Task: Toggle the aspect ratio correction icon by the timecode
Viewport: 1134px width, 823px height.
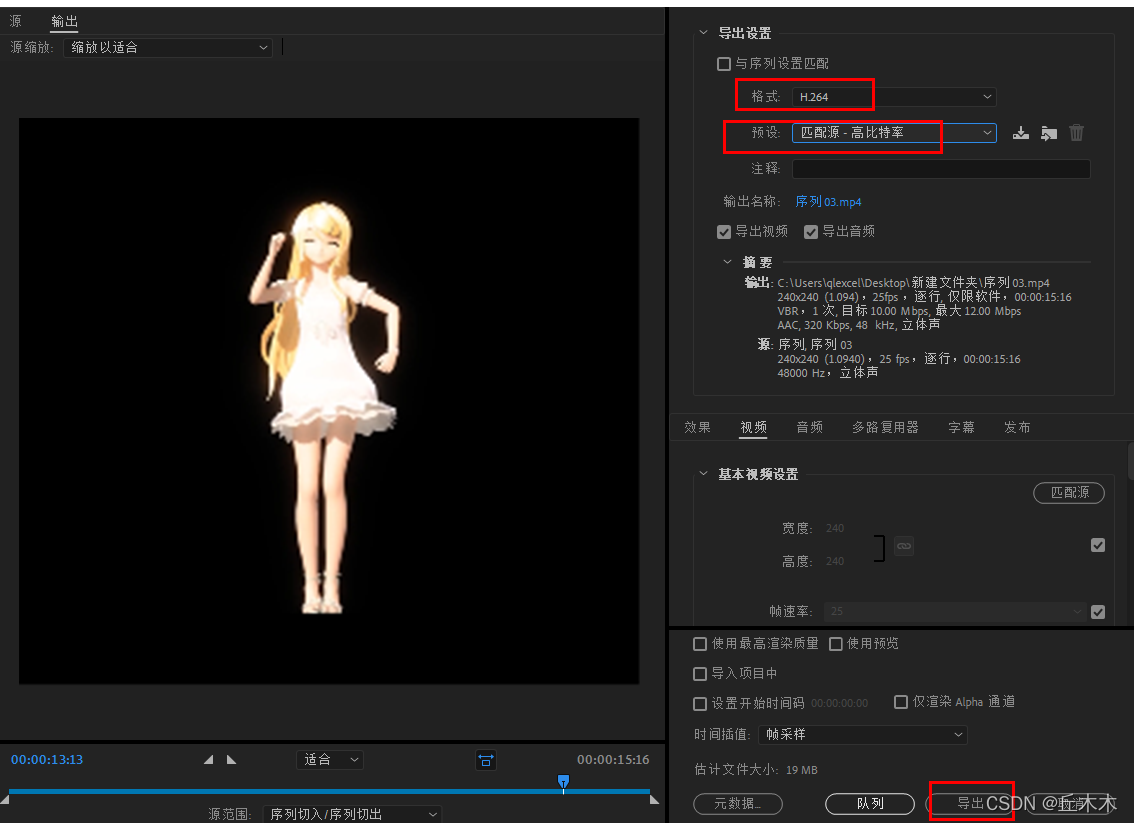Action: coord(486,760)
